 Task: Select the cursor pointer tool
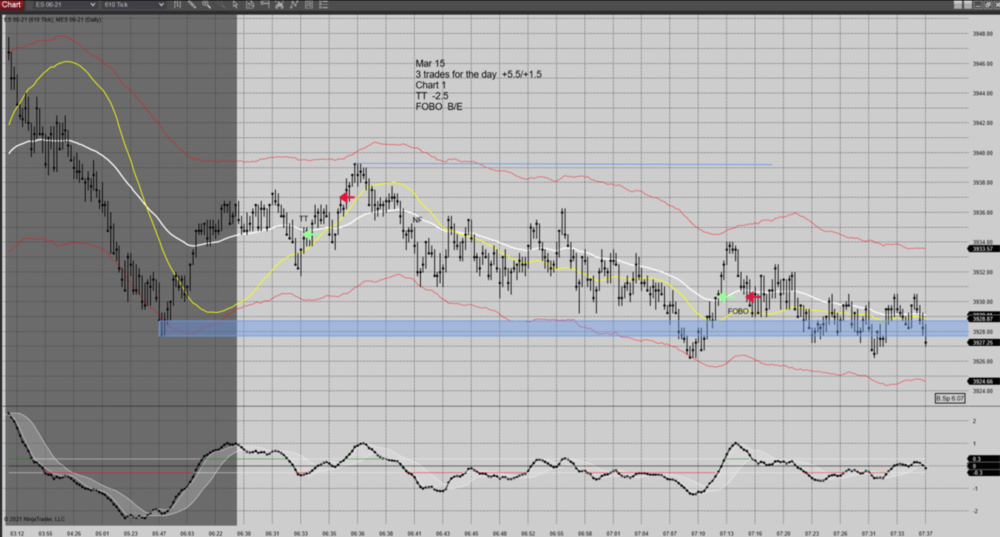(233, 5)
